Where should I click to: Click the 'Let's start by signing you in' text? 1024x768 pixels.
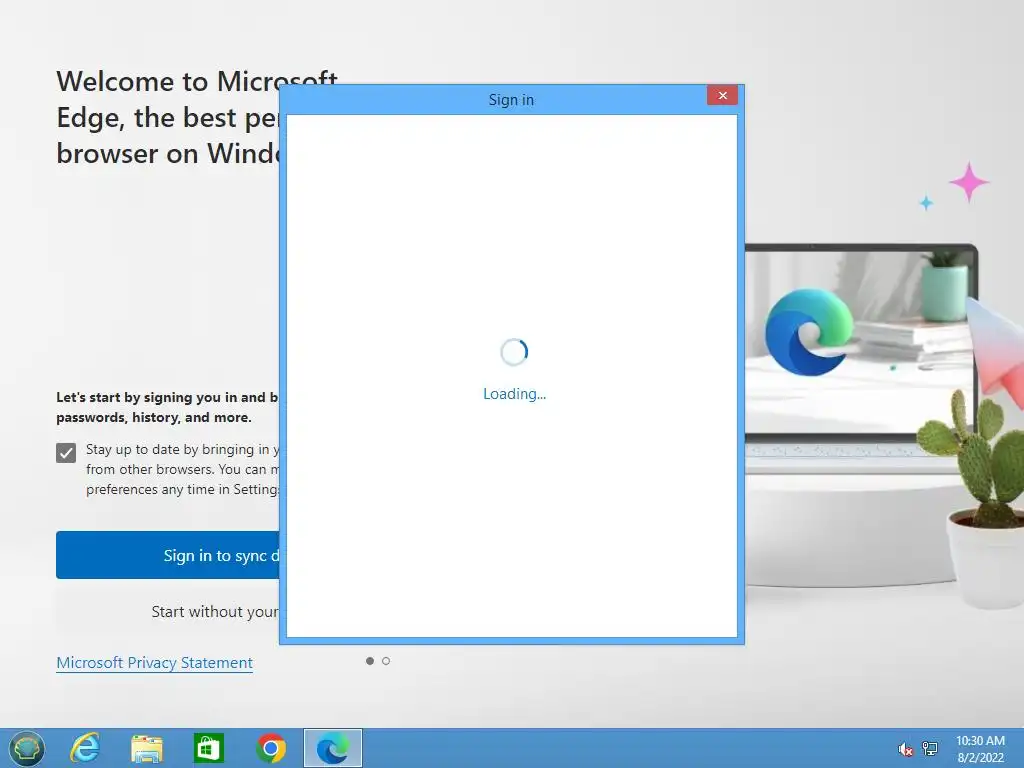(167, 407)
